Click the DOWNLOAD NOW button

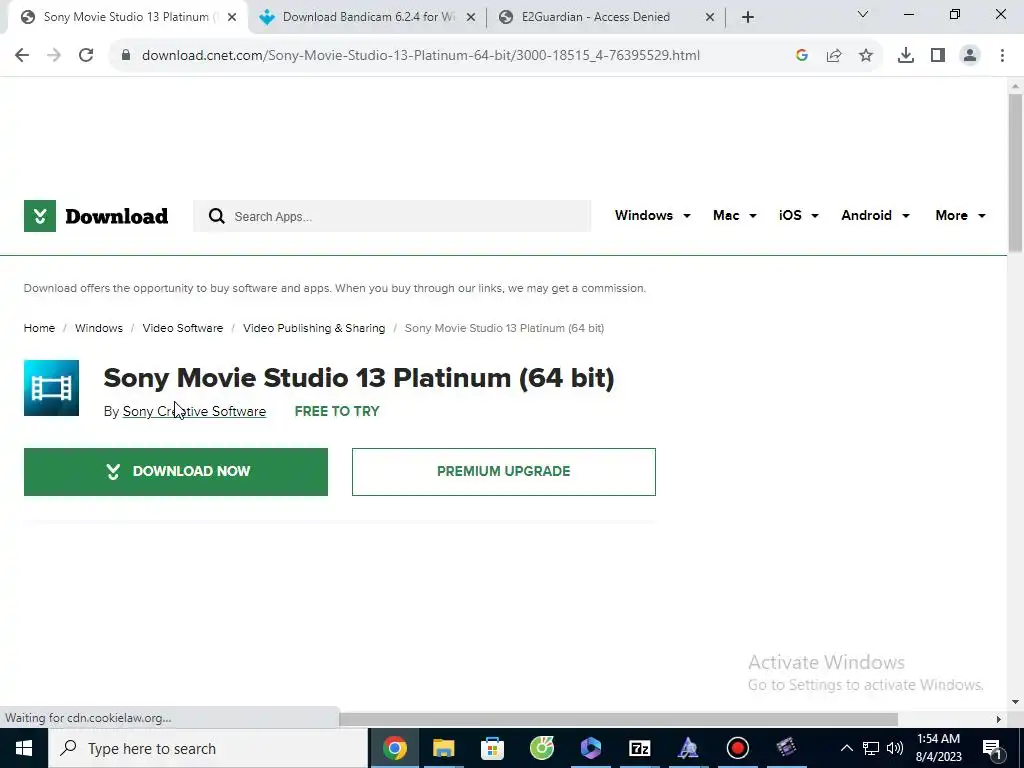click(x=176, y=472)
